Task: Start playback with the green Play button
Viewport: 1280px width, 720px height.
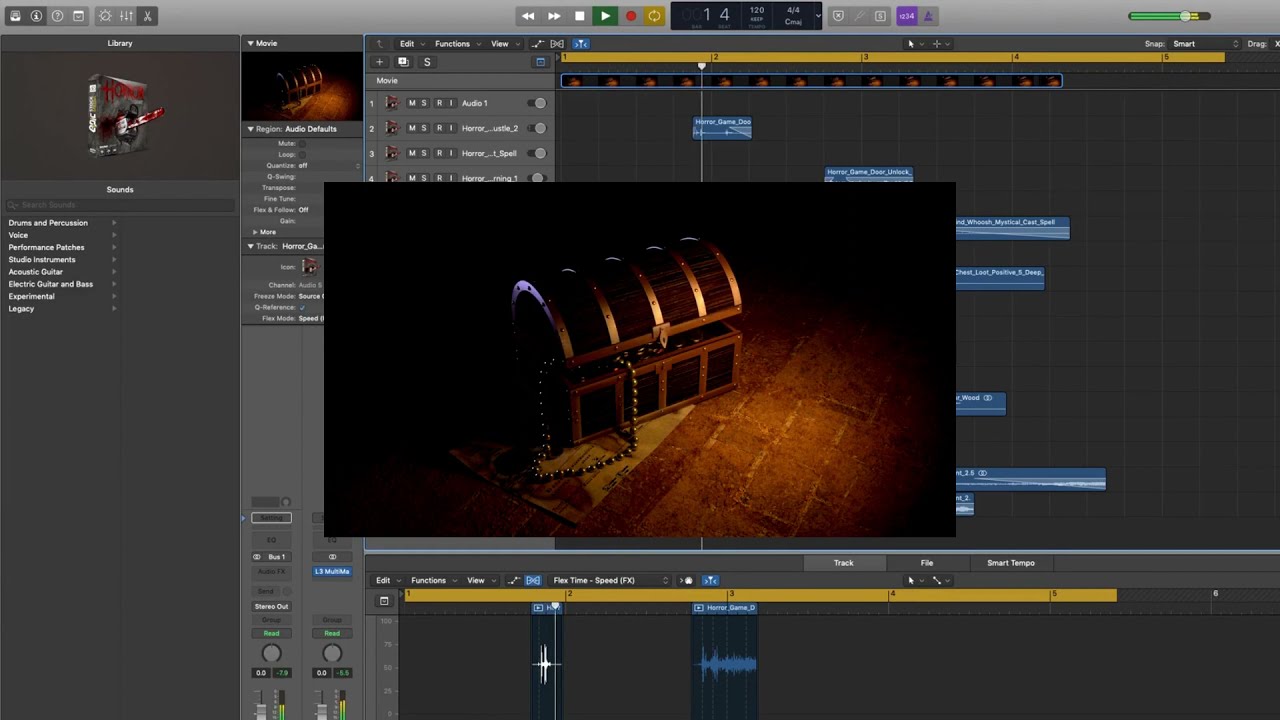Action: coord(605,16)
